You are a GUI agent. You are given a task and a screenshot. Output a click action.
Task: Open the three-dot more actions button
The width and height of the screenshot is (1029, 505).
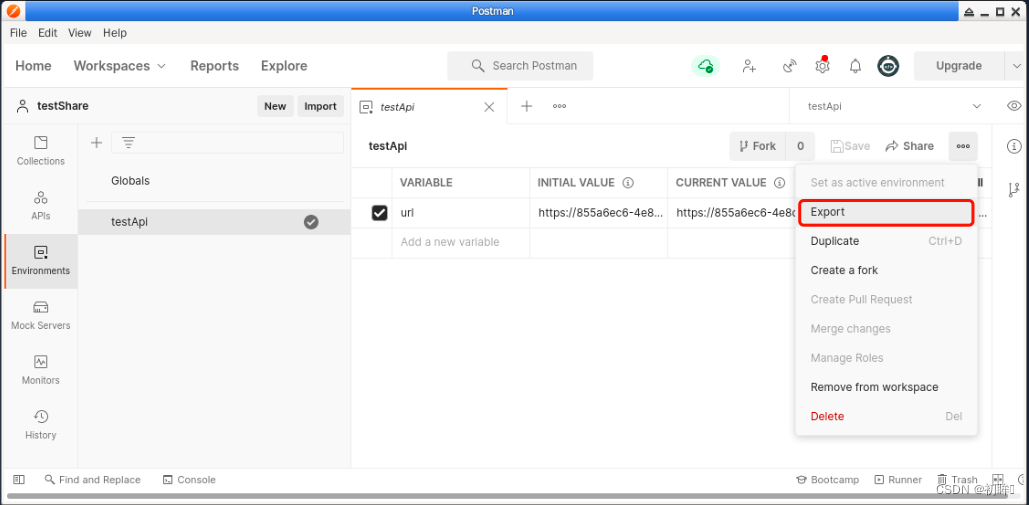963,146
